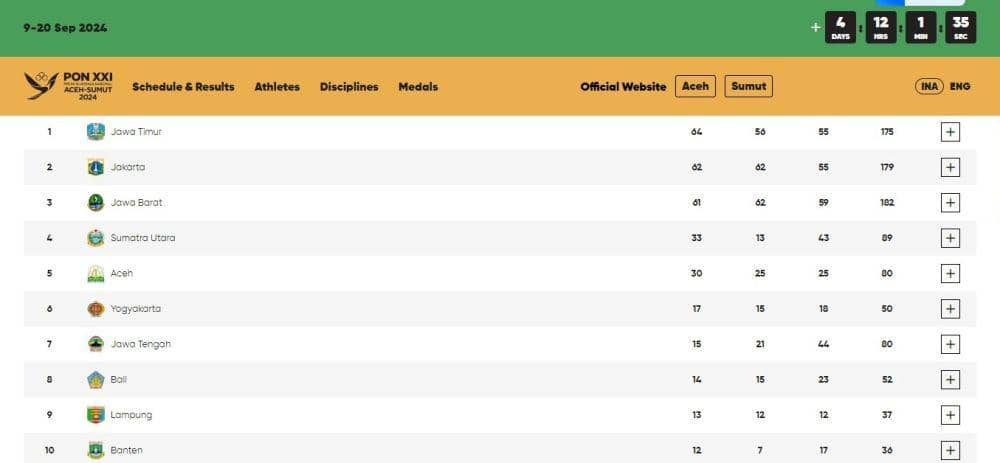The image size is (1000, 463).
Task: Click the Lampung province emblem
Action: point(96,415)
